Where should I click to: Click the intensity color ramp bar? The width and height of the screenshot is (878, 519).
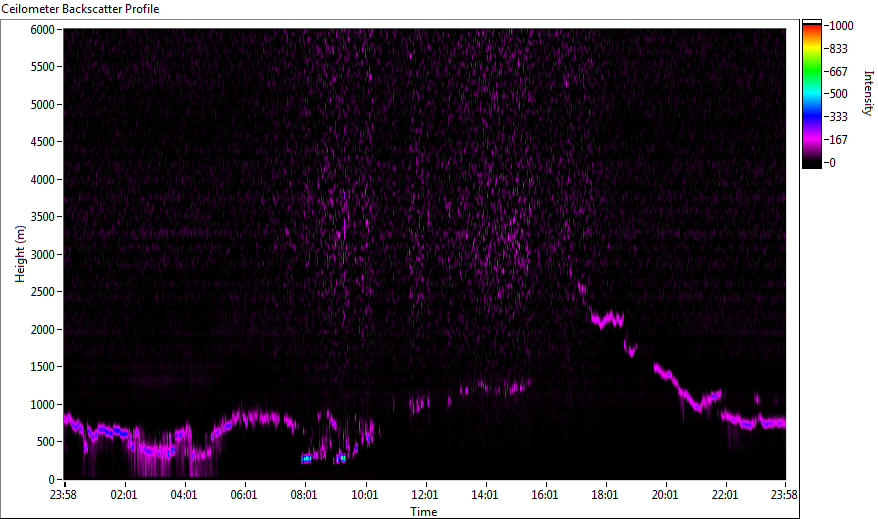coord(811,94)
